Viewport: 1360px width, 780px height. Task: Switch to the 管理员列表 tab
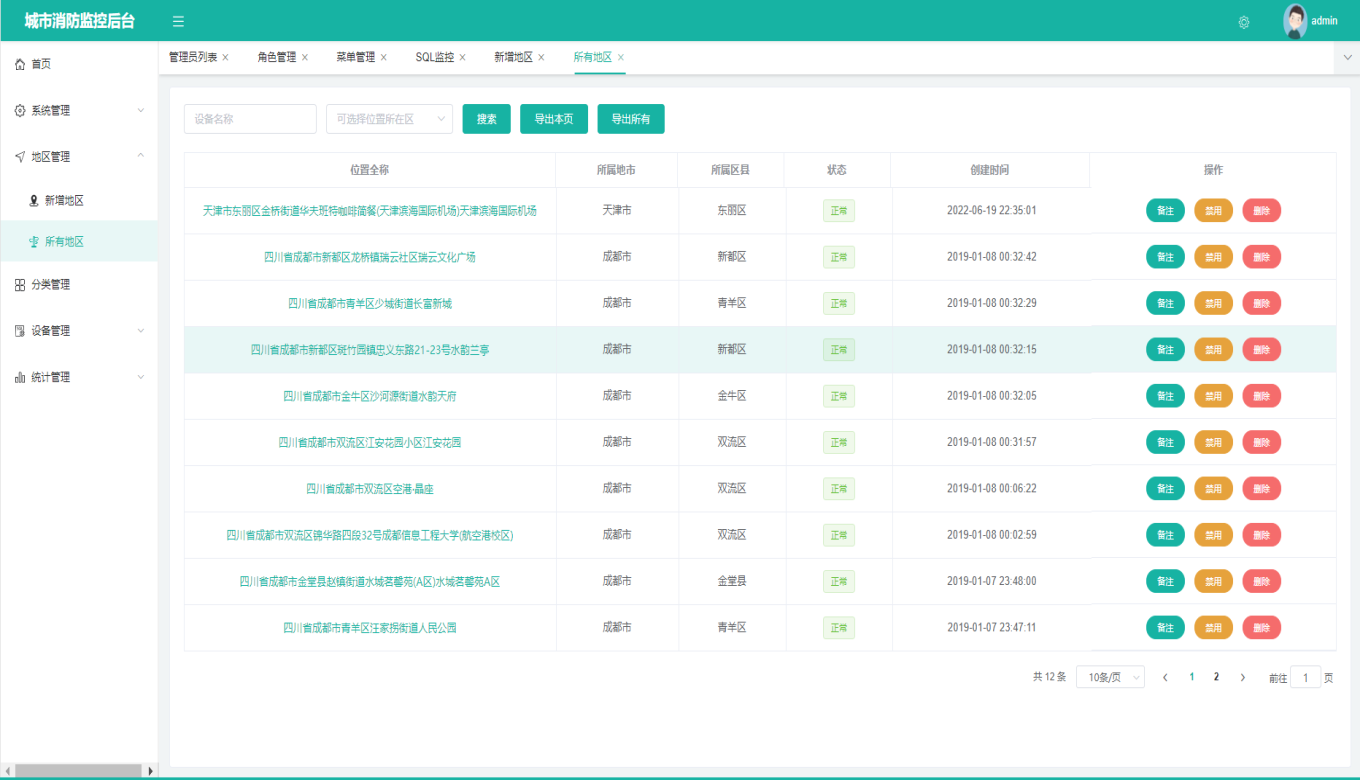tap(192, 57)
